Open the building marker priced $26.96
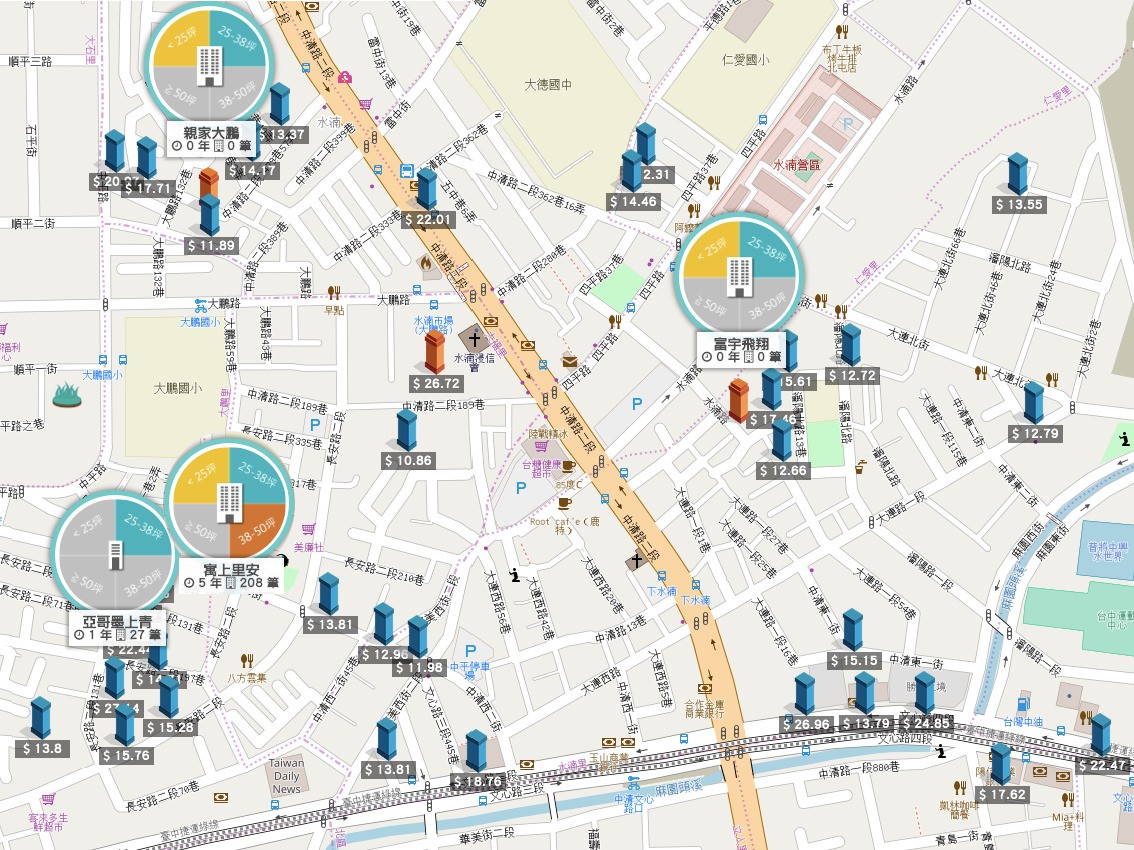This screenshot has width=1134, height=850. tap(805, 693)
